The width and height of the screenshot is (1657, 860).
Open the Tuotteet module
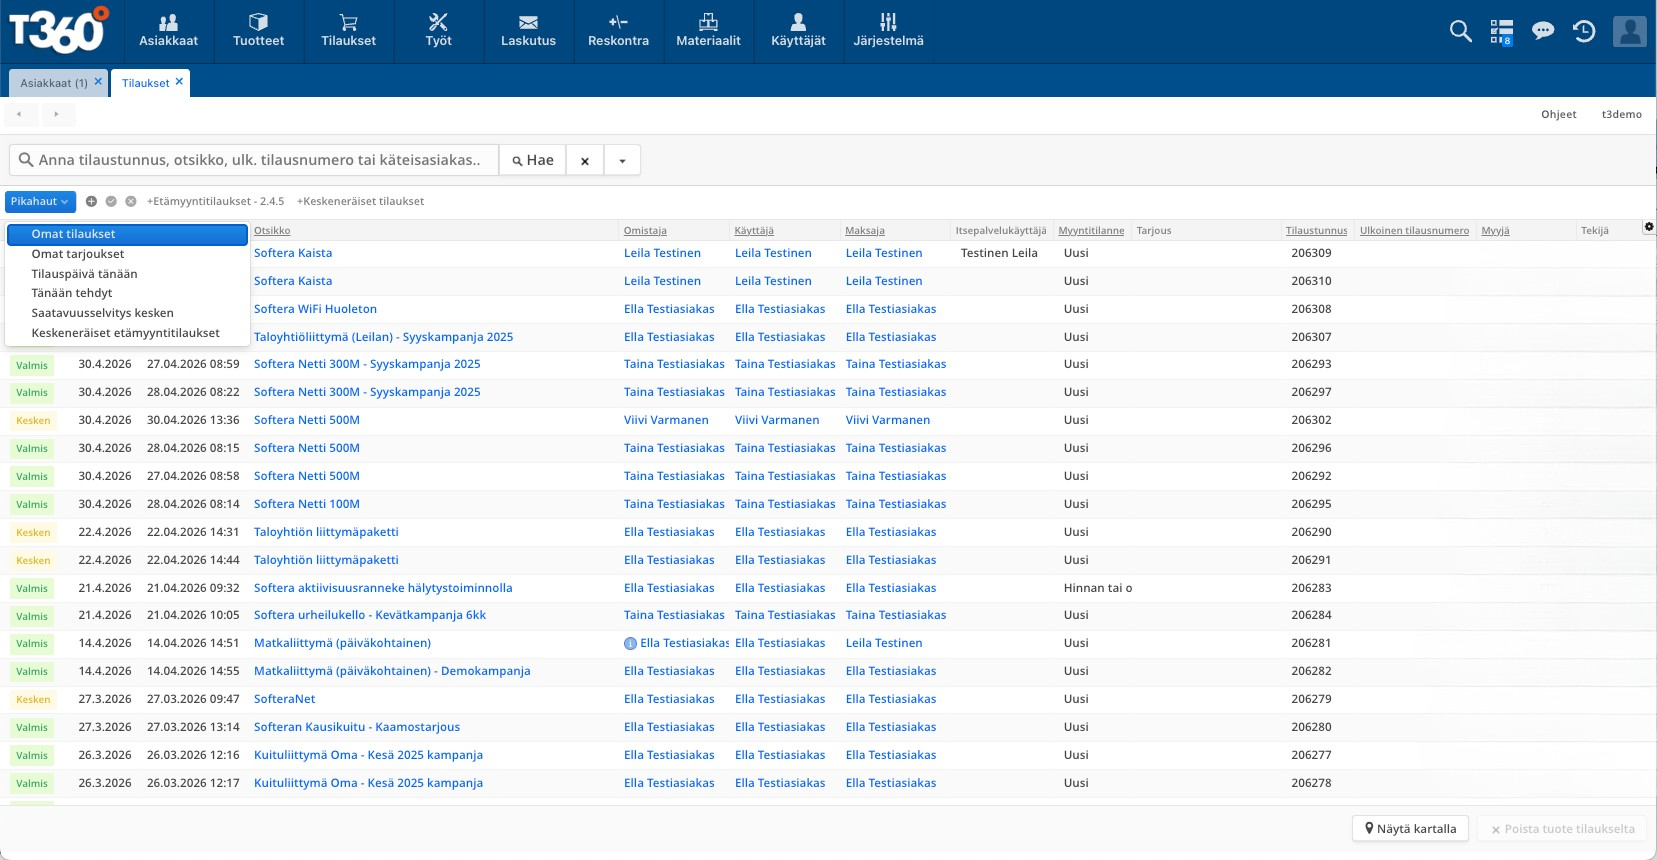click(x=258, y=31)
